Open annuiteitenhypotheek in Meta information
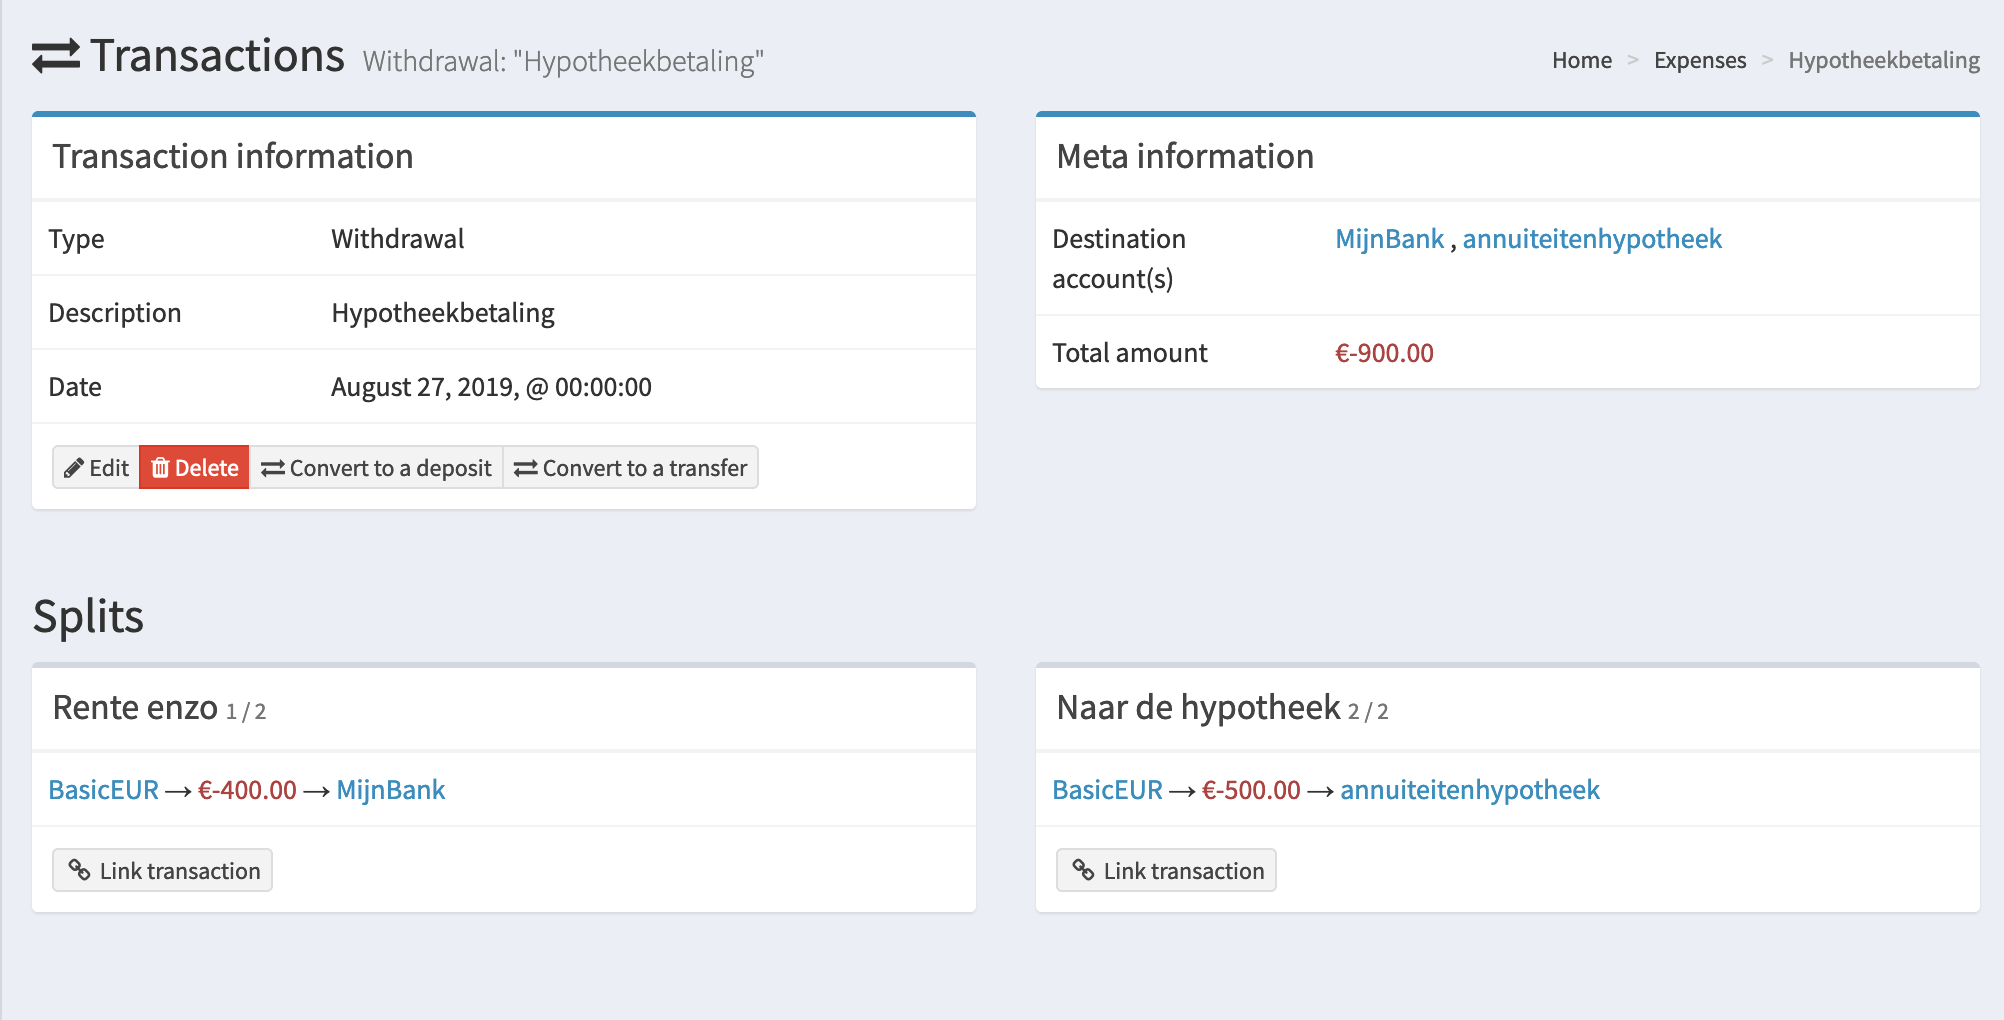Image resolution: width=2004 pixels, height=1020 pixels. [1592, 239]
